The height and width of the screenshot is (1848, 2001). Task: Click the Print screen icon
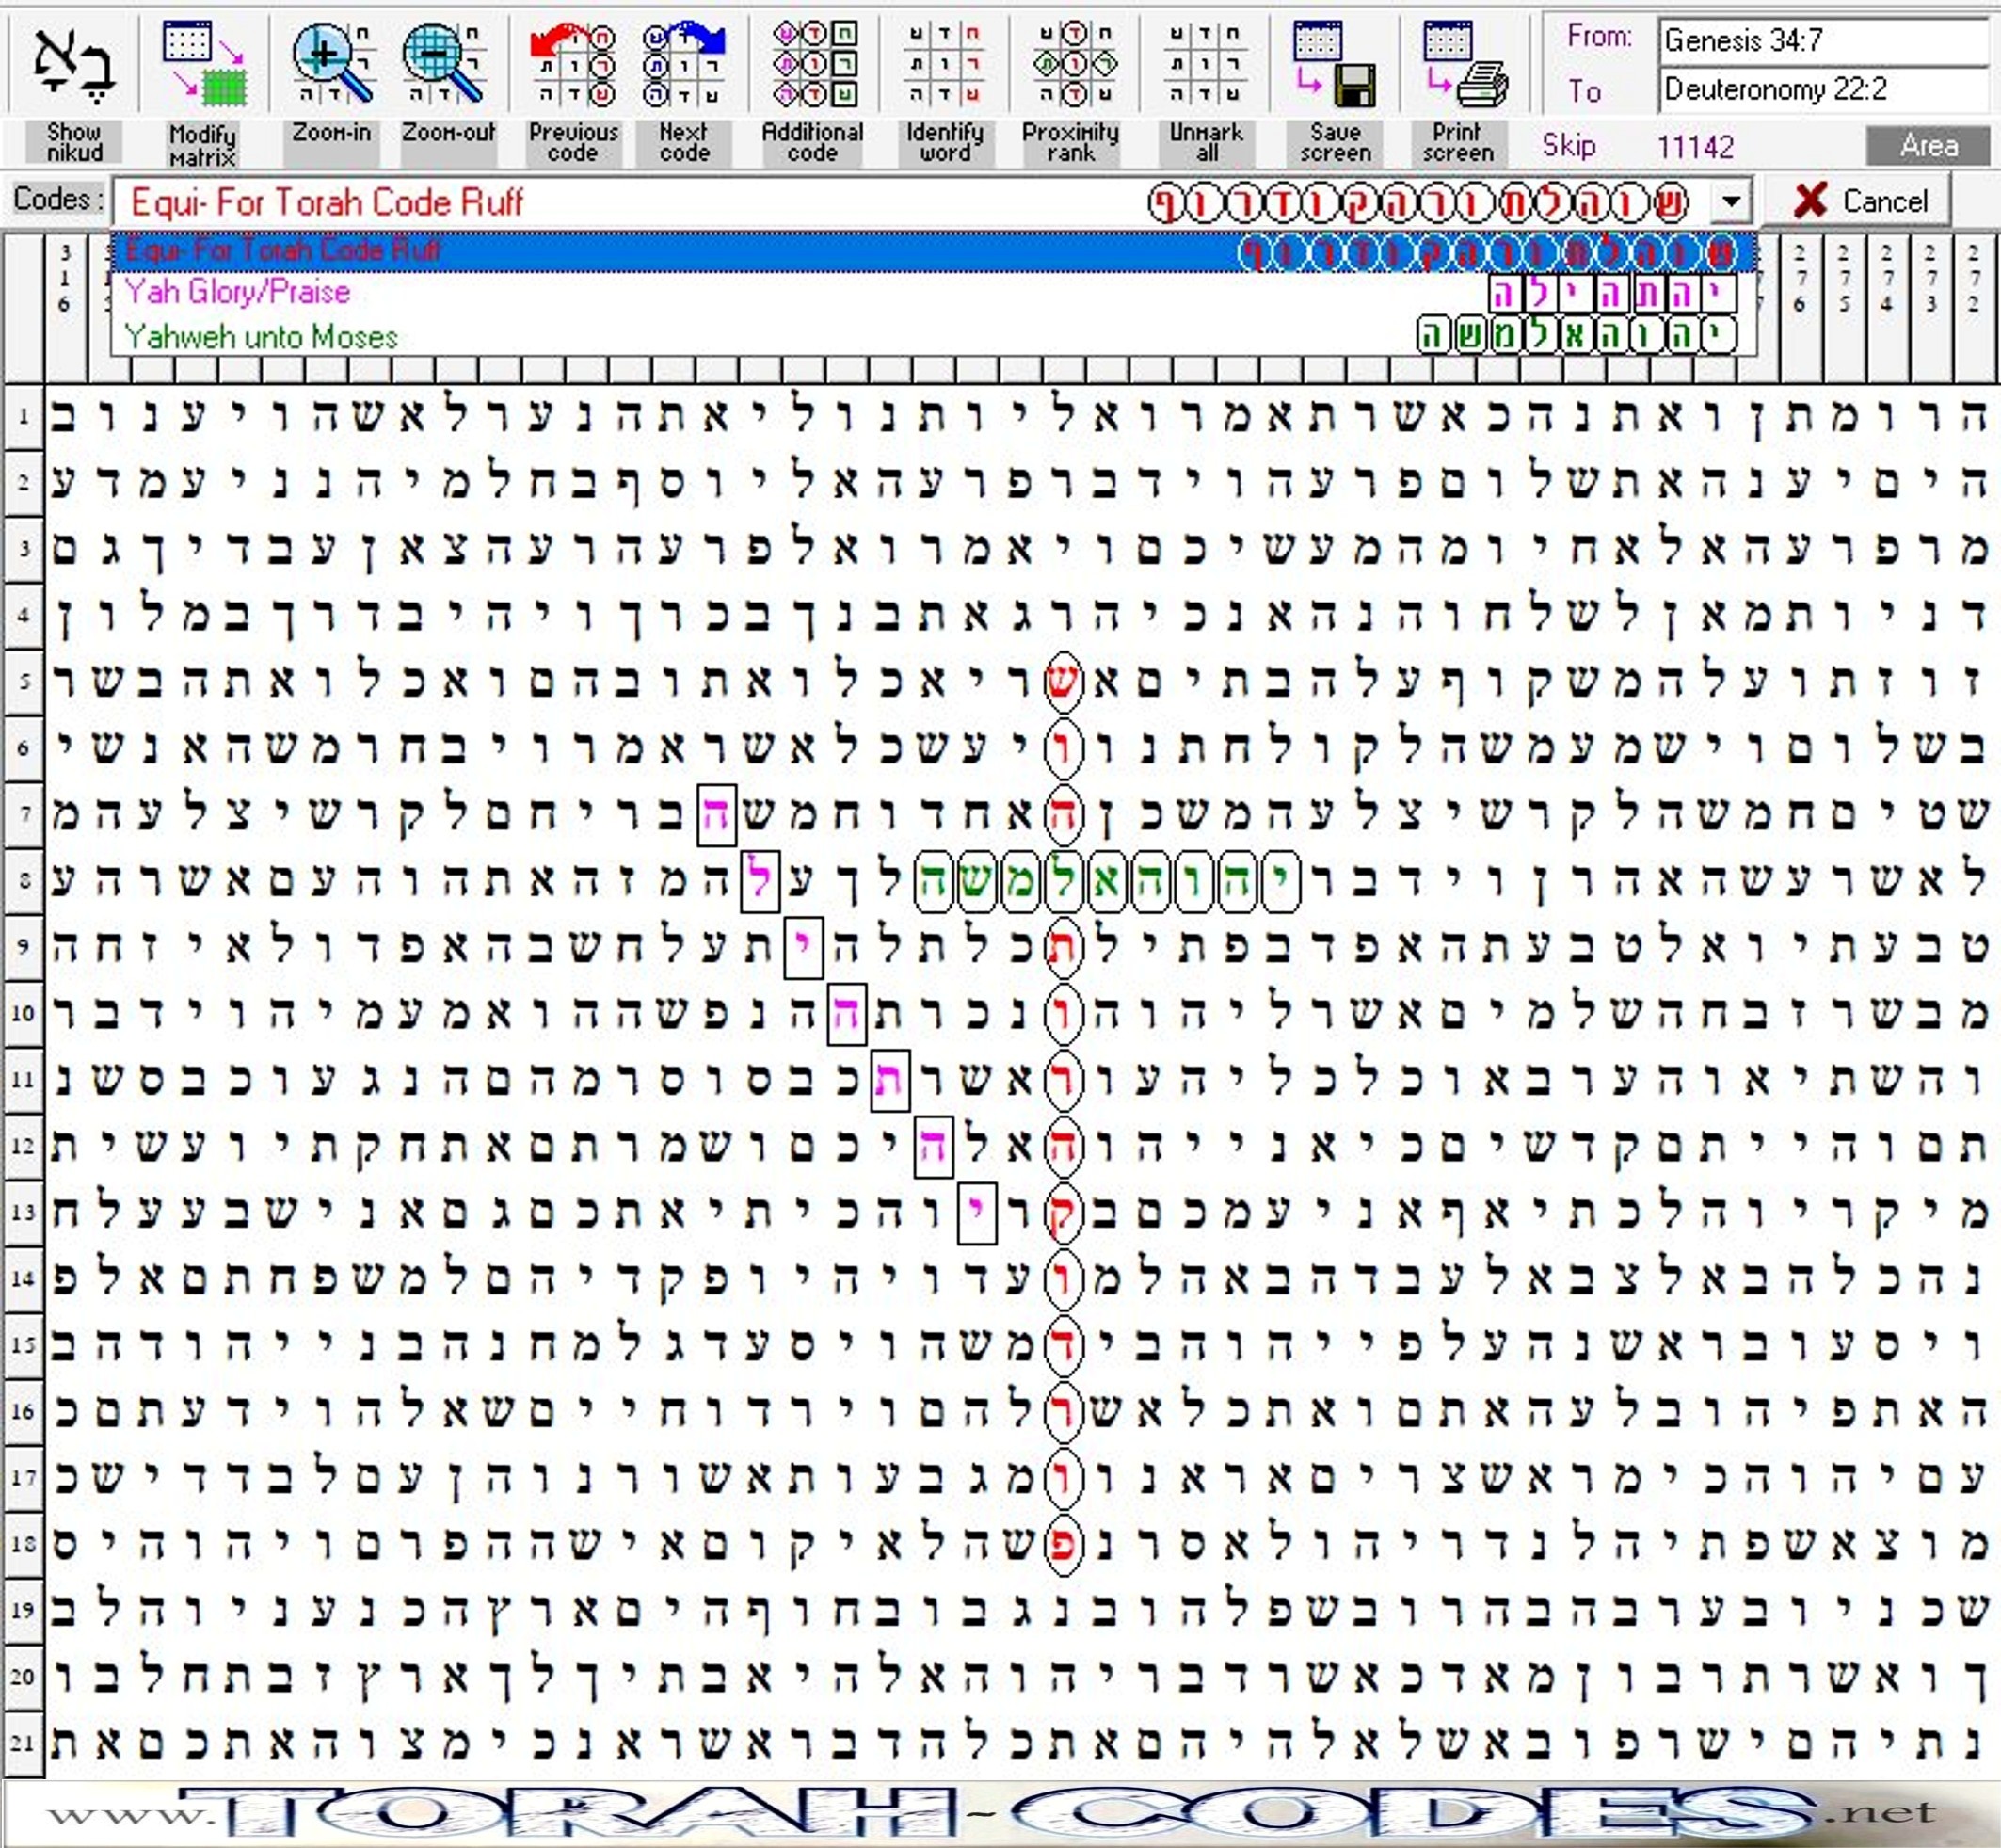[x=1464, y=66]
